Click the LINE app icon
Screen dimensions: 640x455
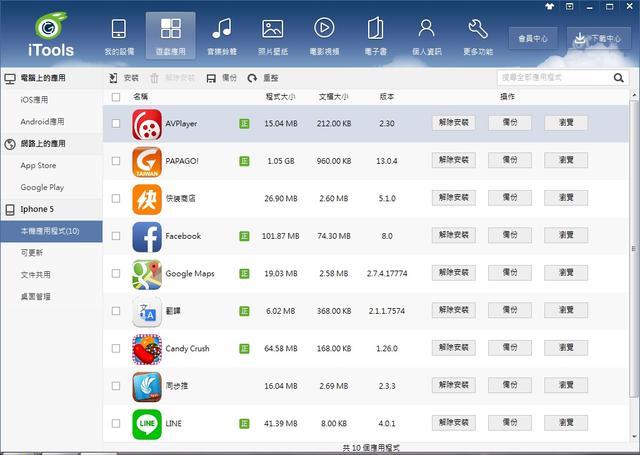click(x=147, y=424)
